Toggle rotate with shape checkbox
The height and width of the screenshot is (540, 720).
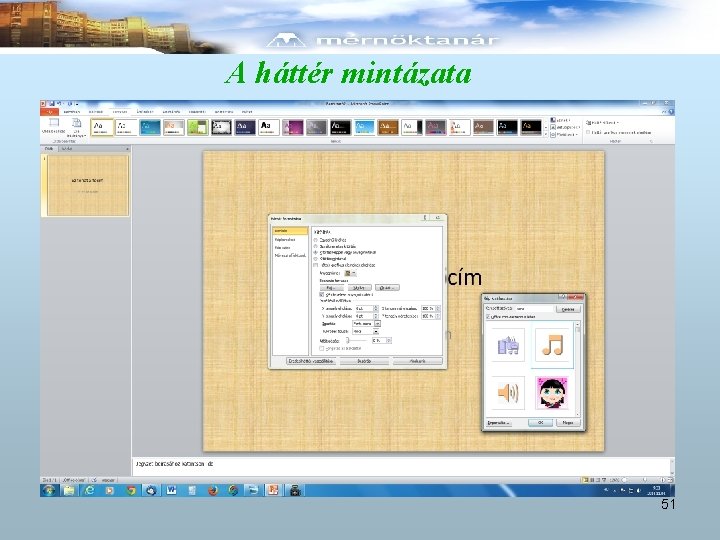click(x=321, y=349)
